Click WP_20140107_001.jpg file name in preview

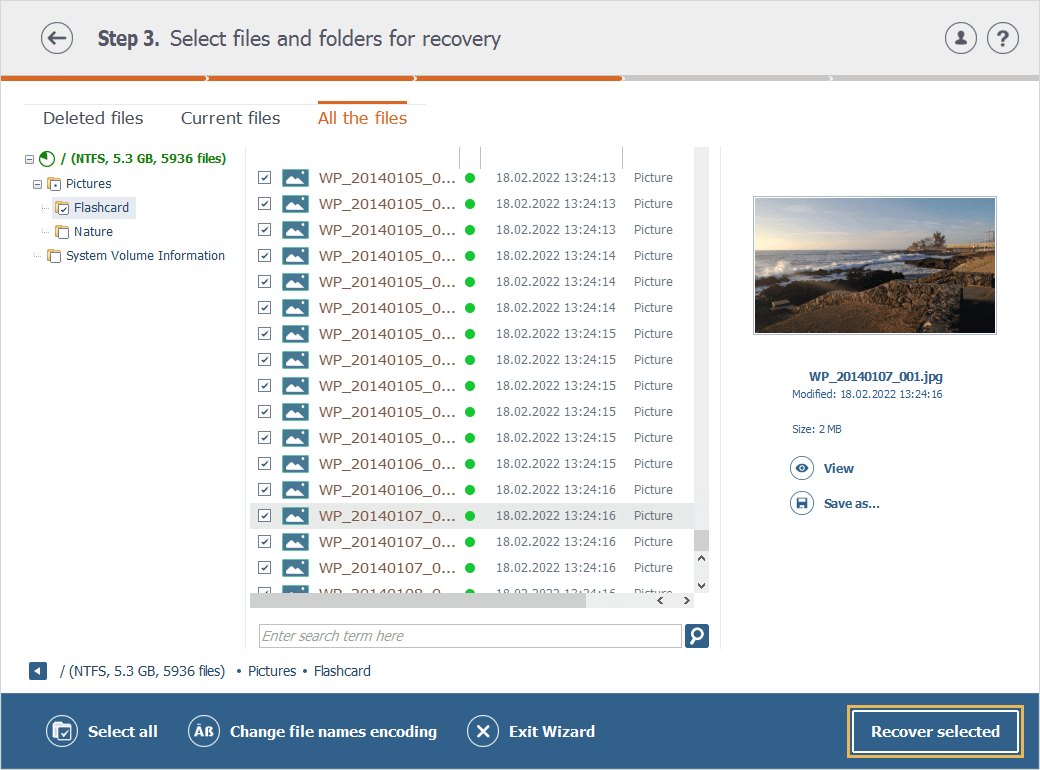(x=876, y=376)
